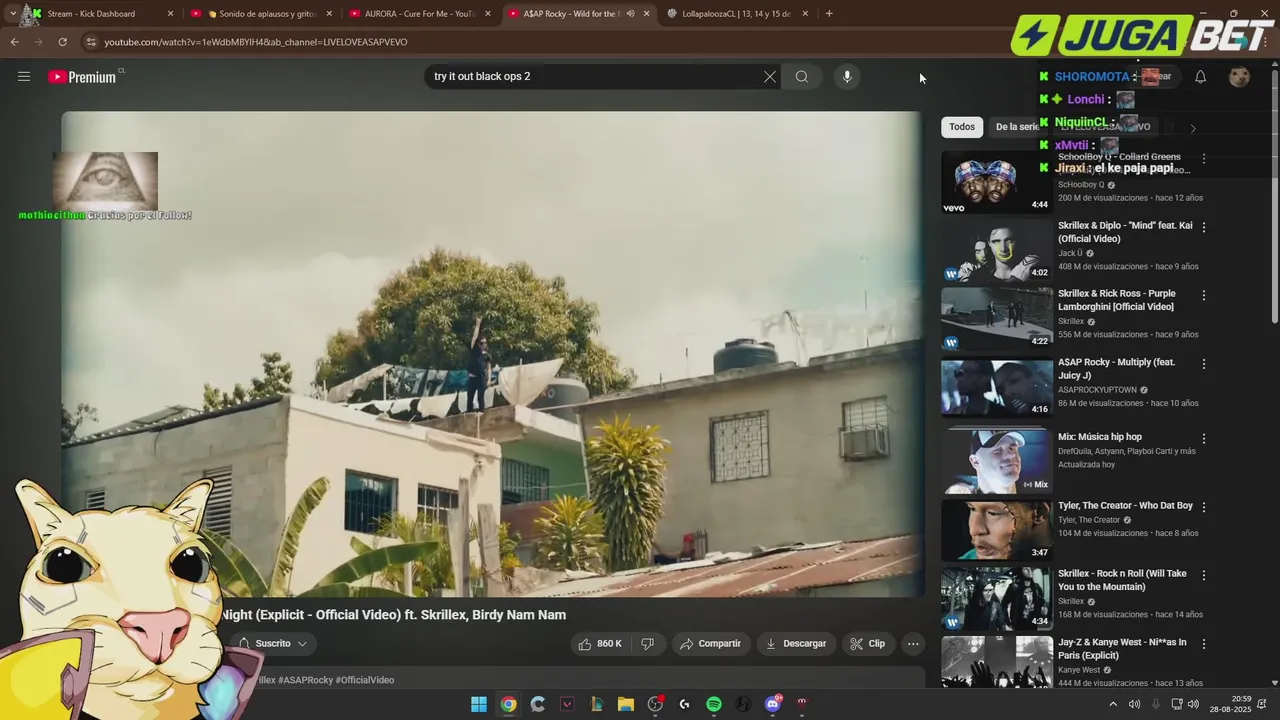The width and height of the screenshot is (1280, 720).
Task: Click the video player to pause
Action: point(492,354)
